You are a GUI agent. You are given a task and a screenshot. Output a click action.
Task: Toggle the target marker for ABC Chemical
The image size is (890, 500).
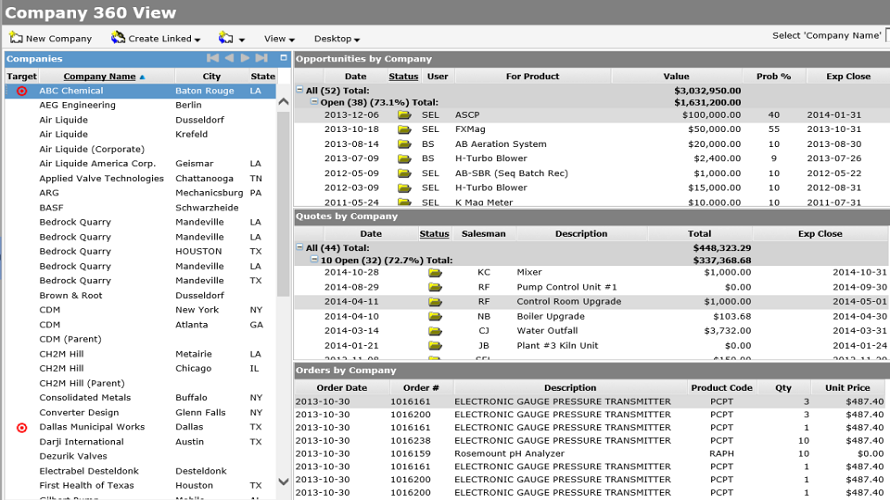point(22,91)
